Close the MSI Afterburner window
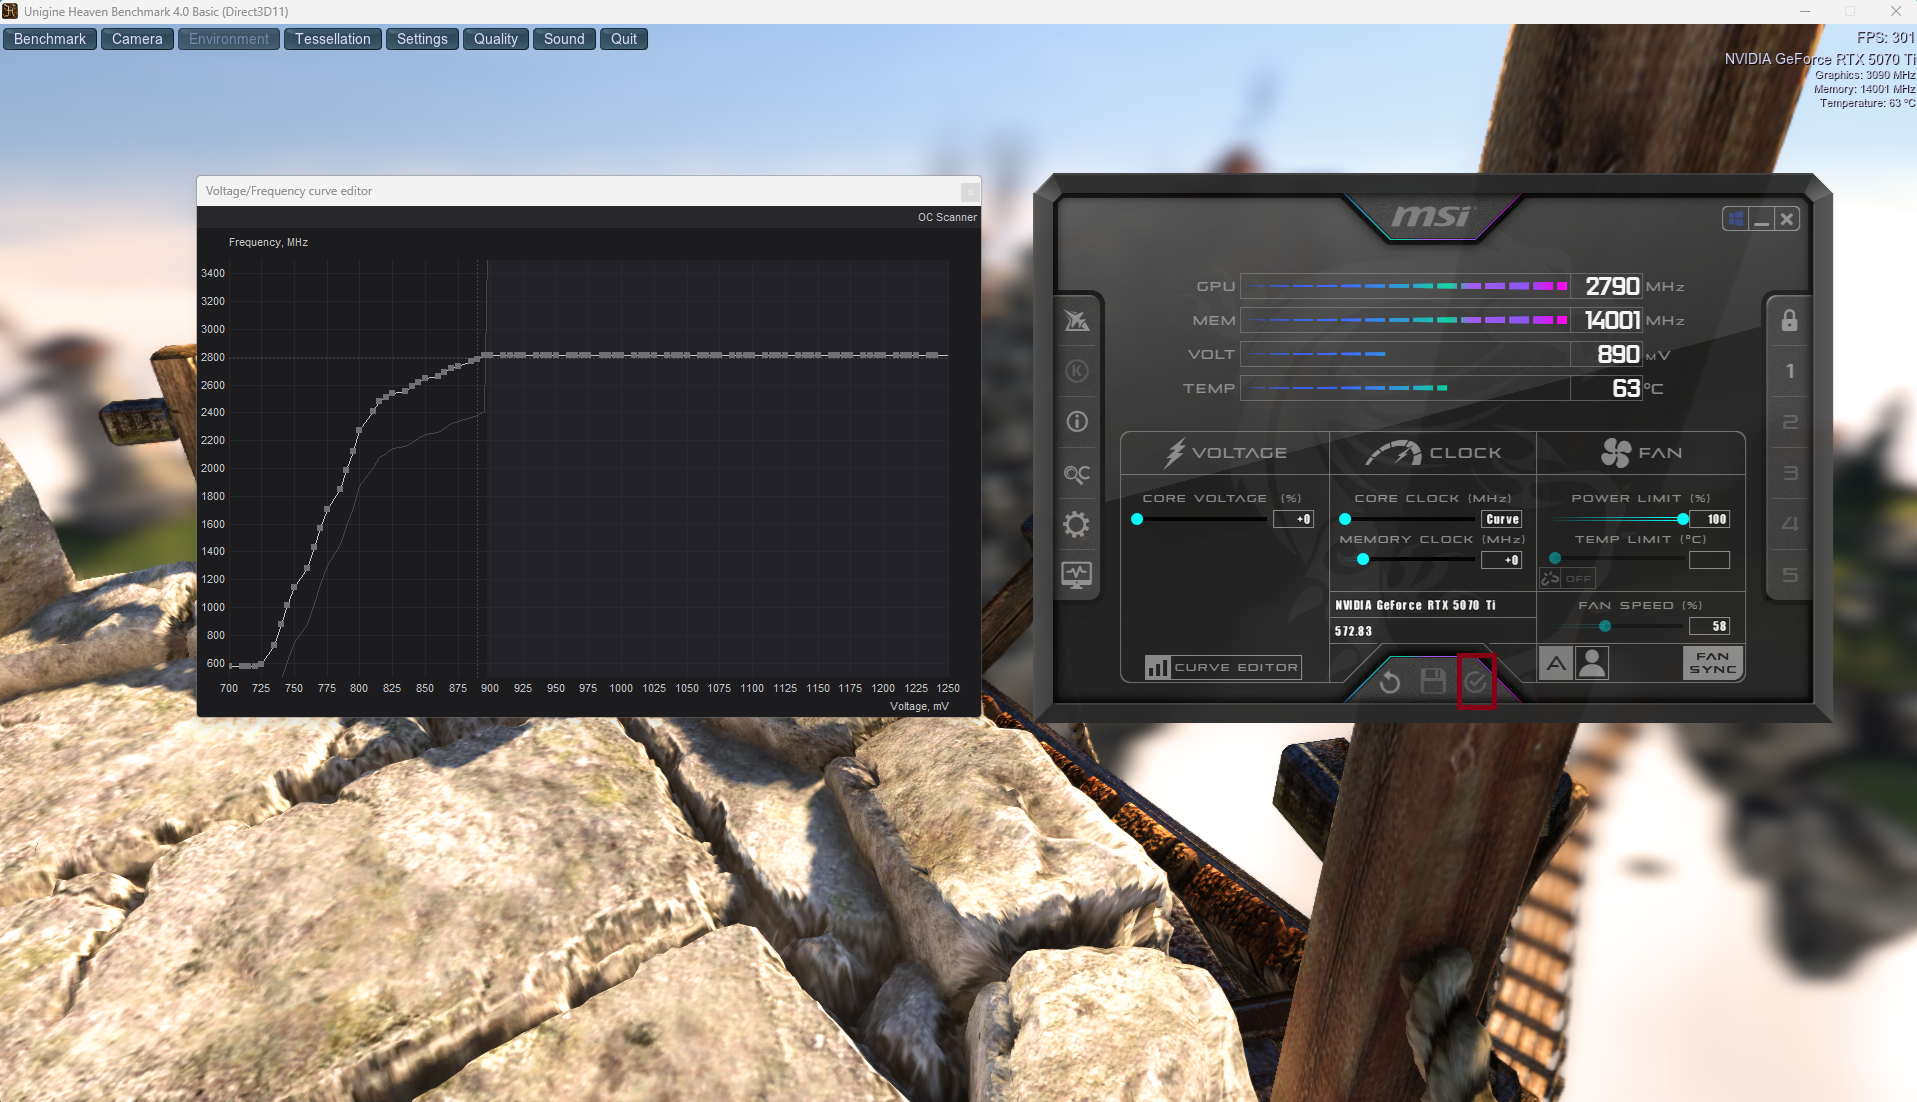Image resolution: width=1917 pixels, height=1102 pixels. pyautogui.click(x=1787, y=218)
